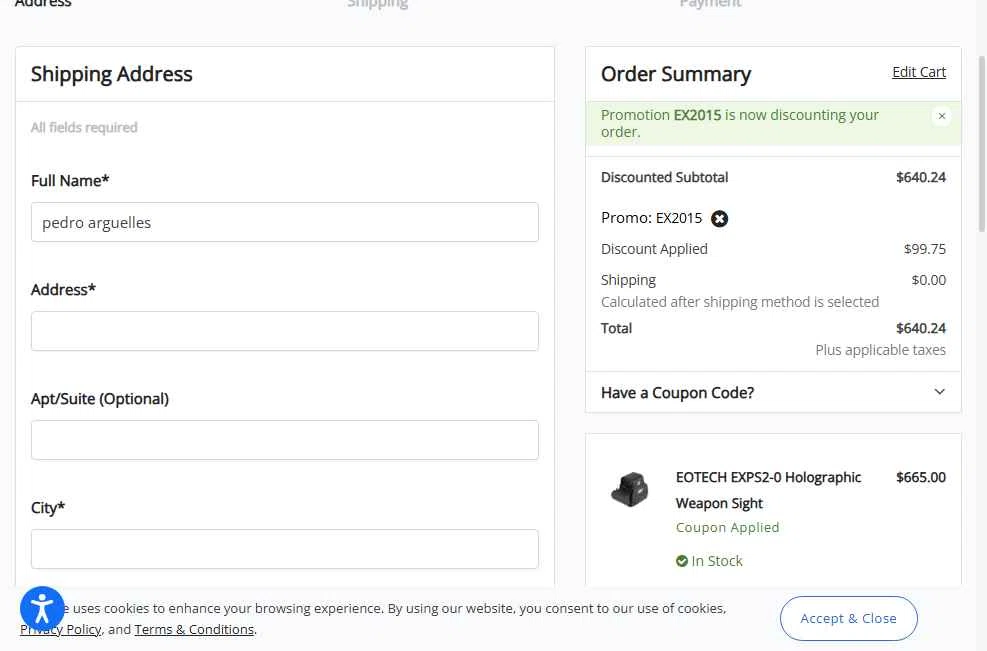Open the accessibility options icon
The height and width of the screenshot is (651, 987).
point(42,608)
